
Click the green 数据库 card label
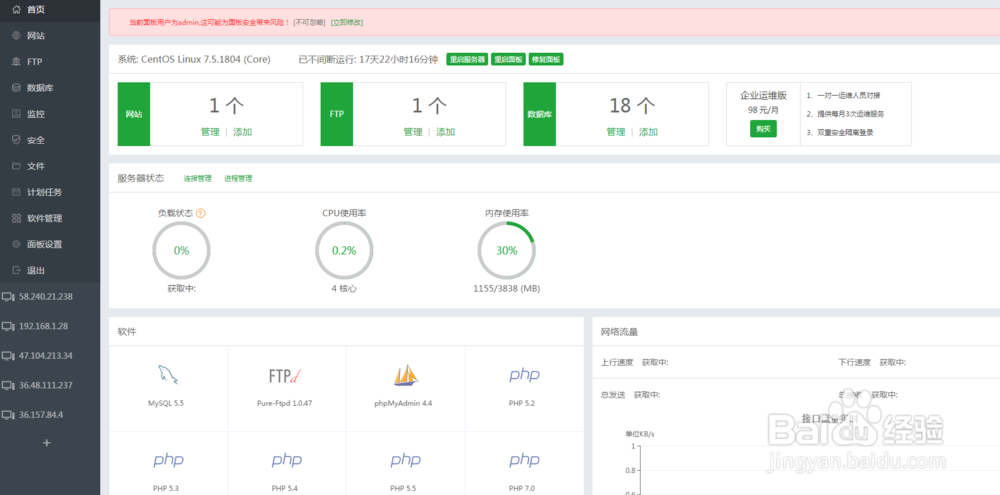click(x=540, y=114)
